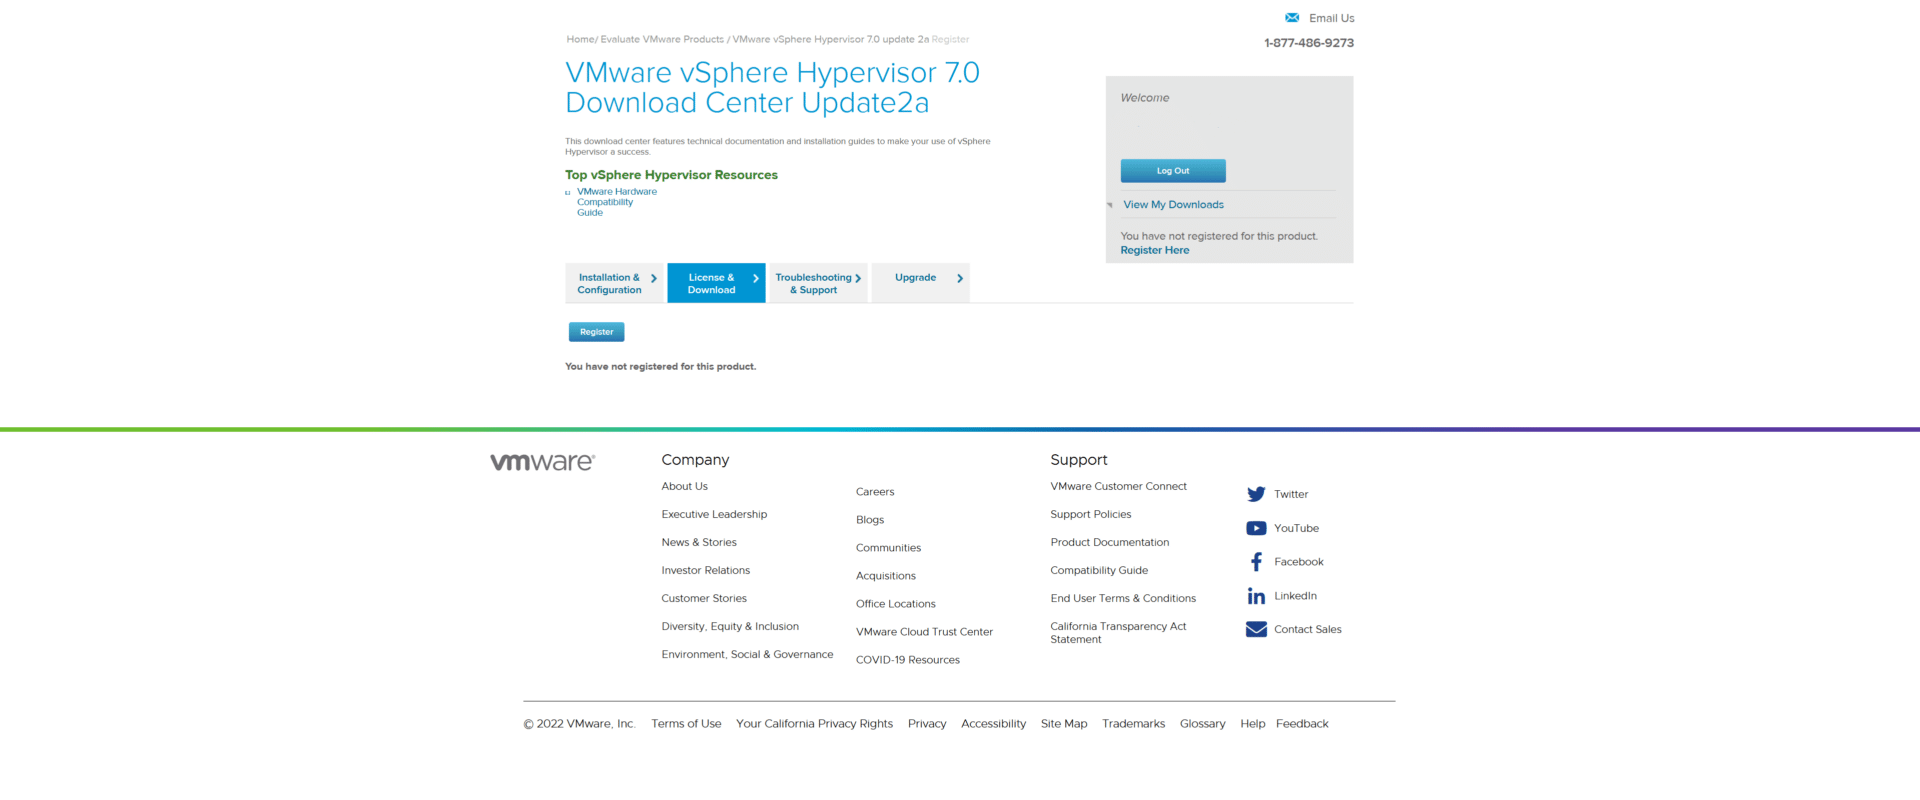
Task: Click the LinkedIn text link
Action: pyautogui.click(x=1295, y=596)
